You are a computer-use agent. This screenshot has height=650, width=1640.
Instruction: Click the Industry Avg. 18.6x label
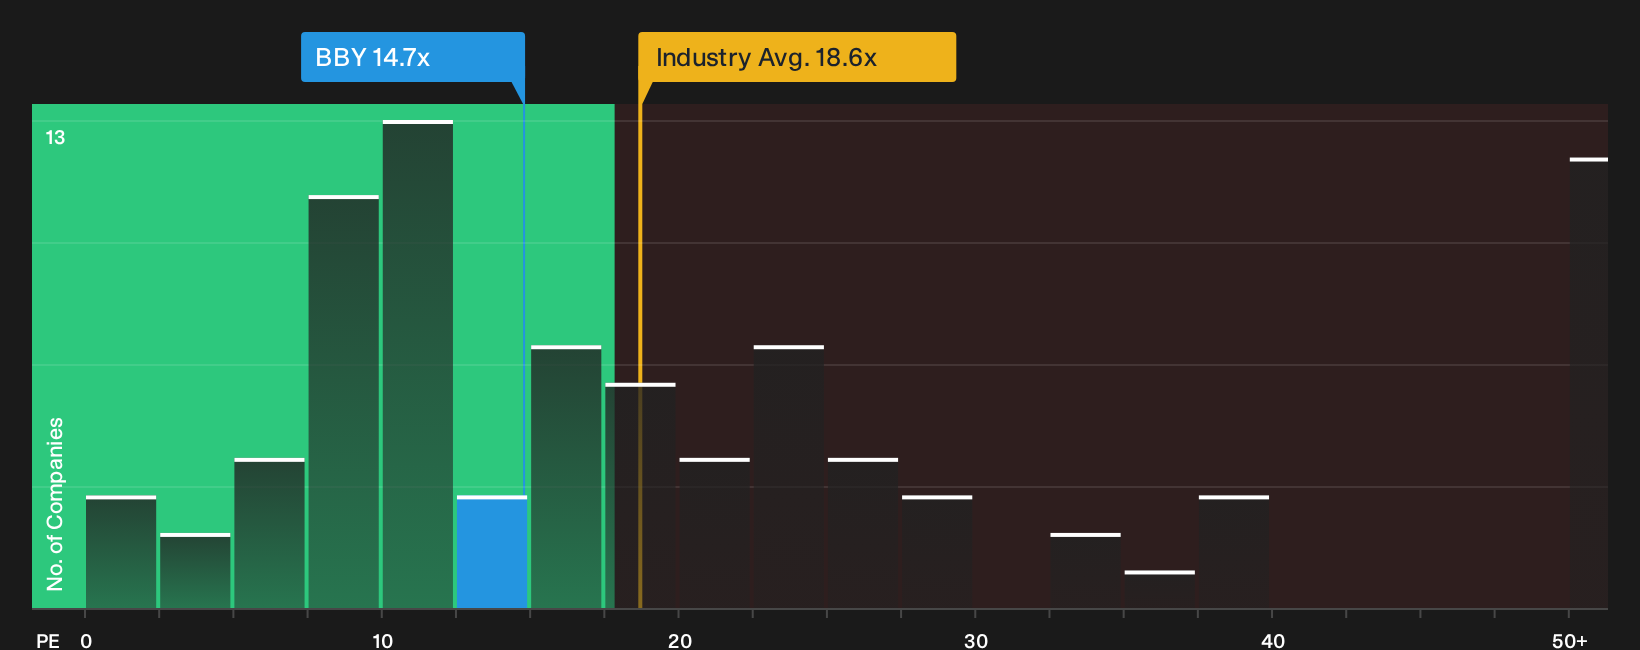point(797,57)
